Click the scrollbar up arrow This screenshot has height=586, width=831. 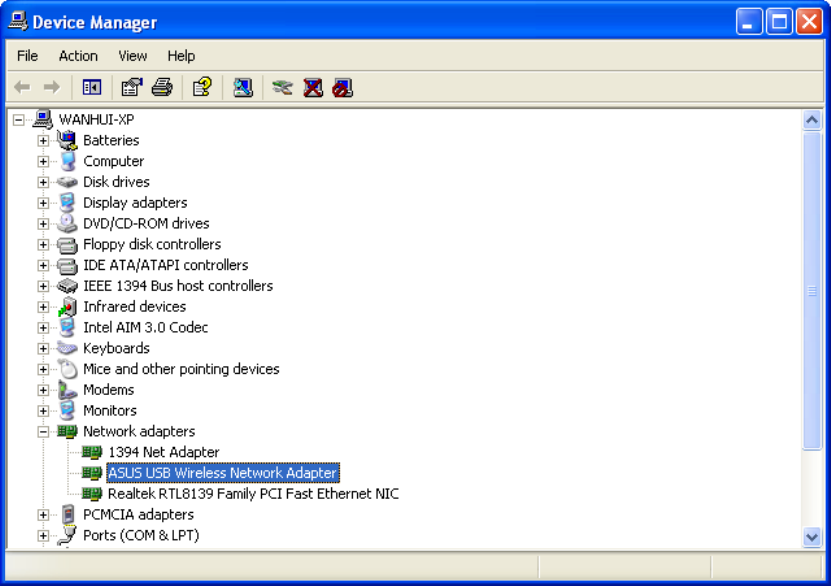coord(811,120)
